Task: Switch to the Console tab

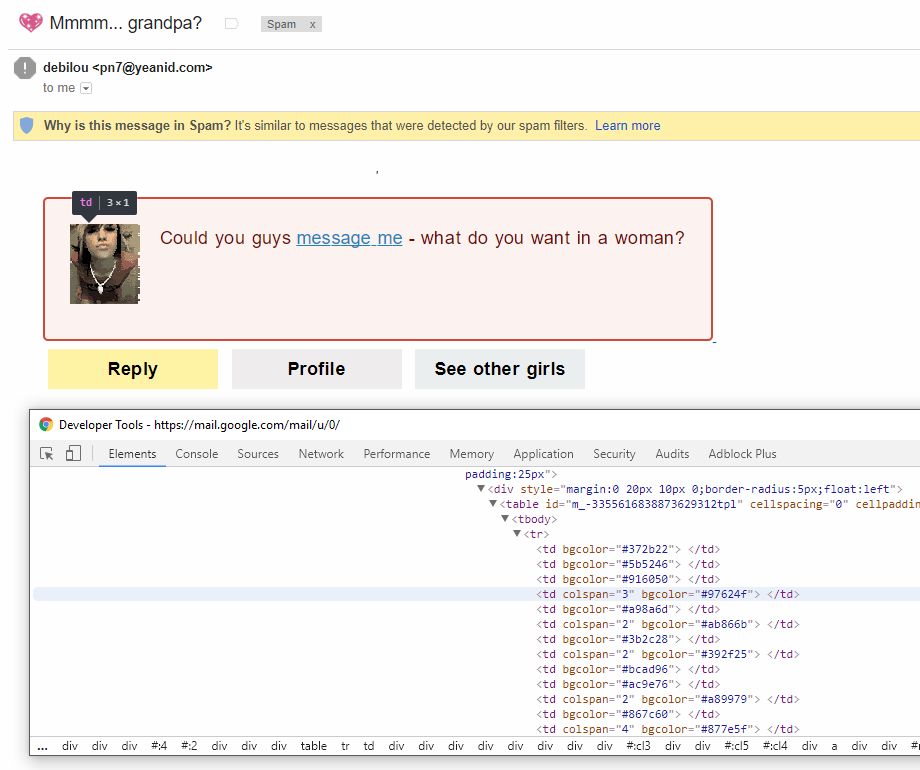Action: click(x=197, y=454)
